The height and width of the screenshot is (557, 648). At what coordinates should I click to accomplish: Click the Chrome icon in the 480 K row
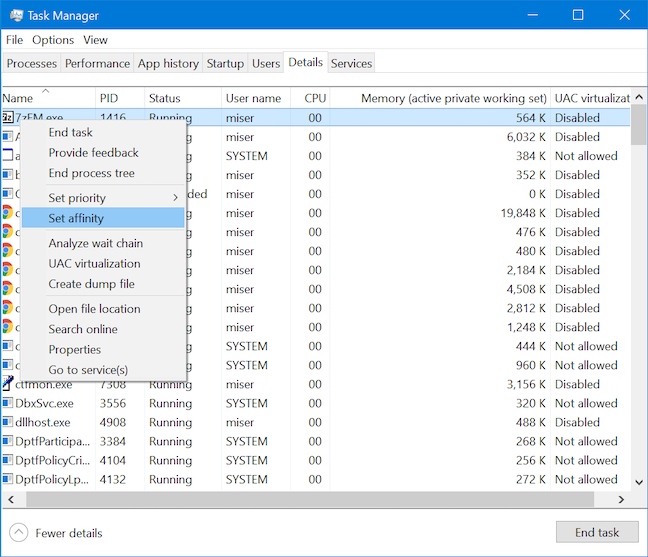[x=7, y=251]
